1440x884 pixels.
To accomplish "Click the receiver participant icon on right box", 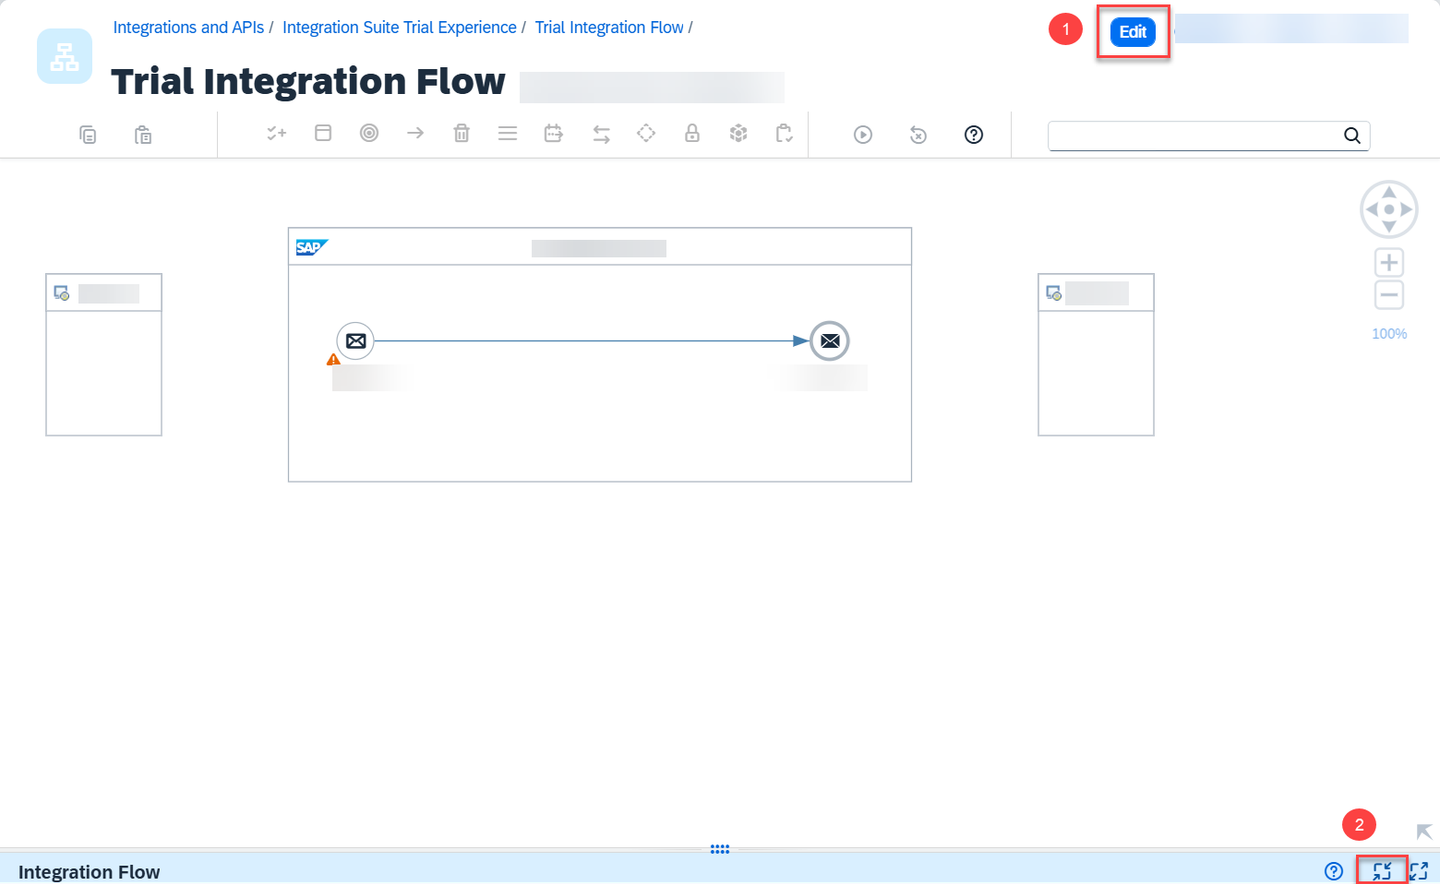I will 1053,293.
